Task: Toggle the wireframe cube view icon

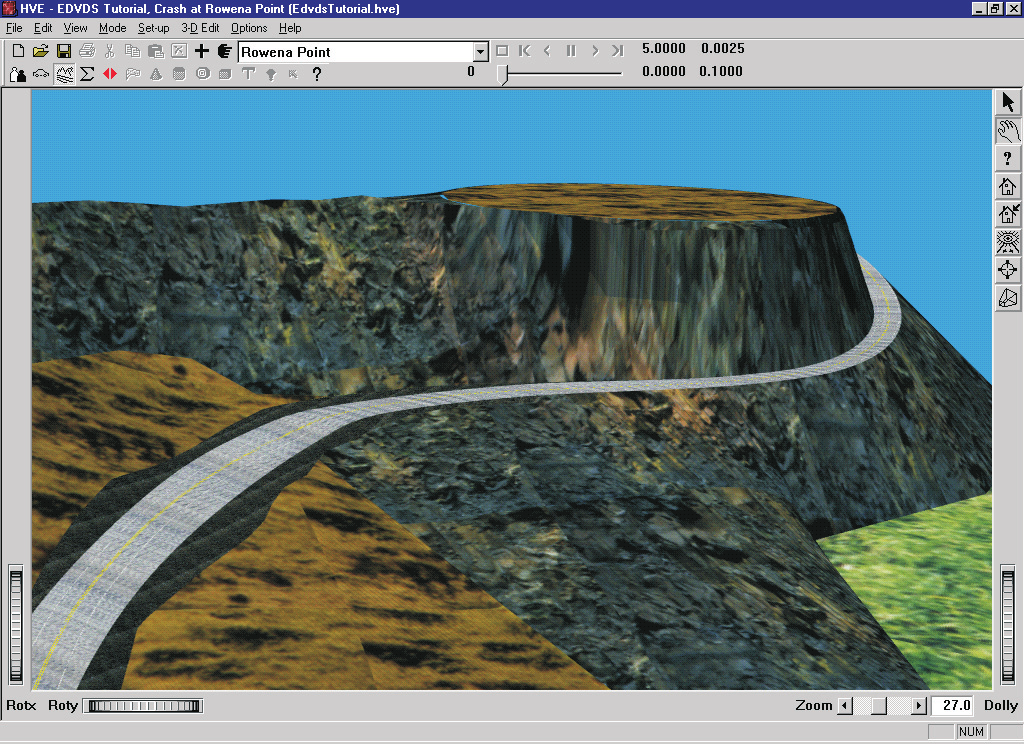Action: coord(1008,298)
